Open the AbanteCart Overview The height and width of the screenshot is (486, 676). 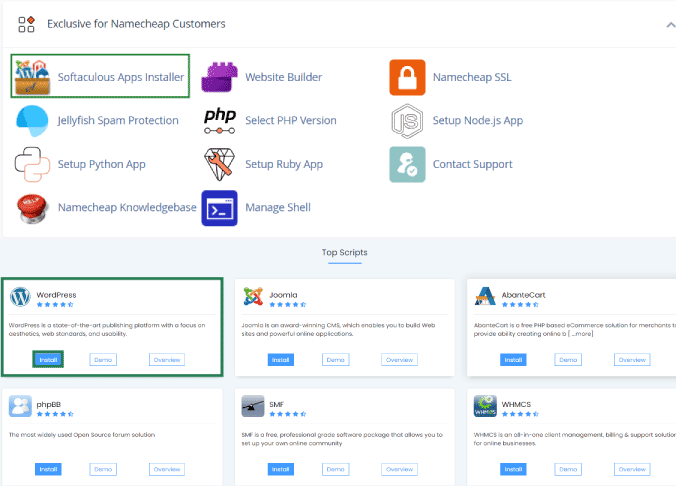[x=632, y=360]
